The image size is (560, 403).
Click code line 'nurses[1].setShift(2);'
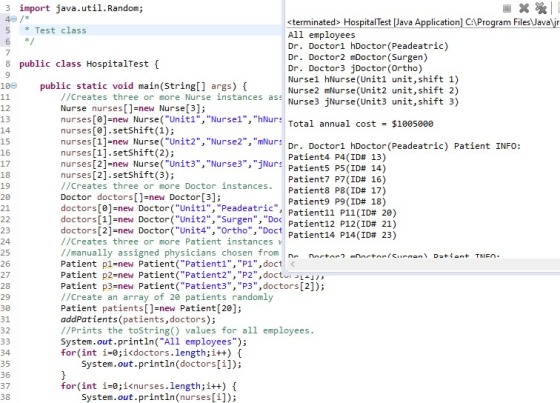click(x=117, y=153)
